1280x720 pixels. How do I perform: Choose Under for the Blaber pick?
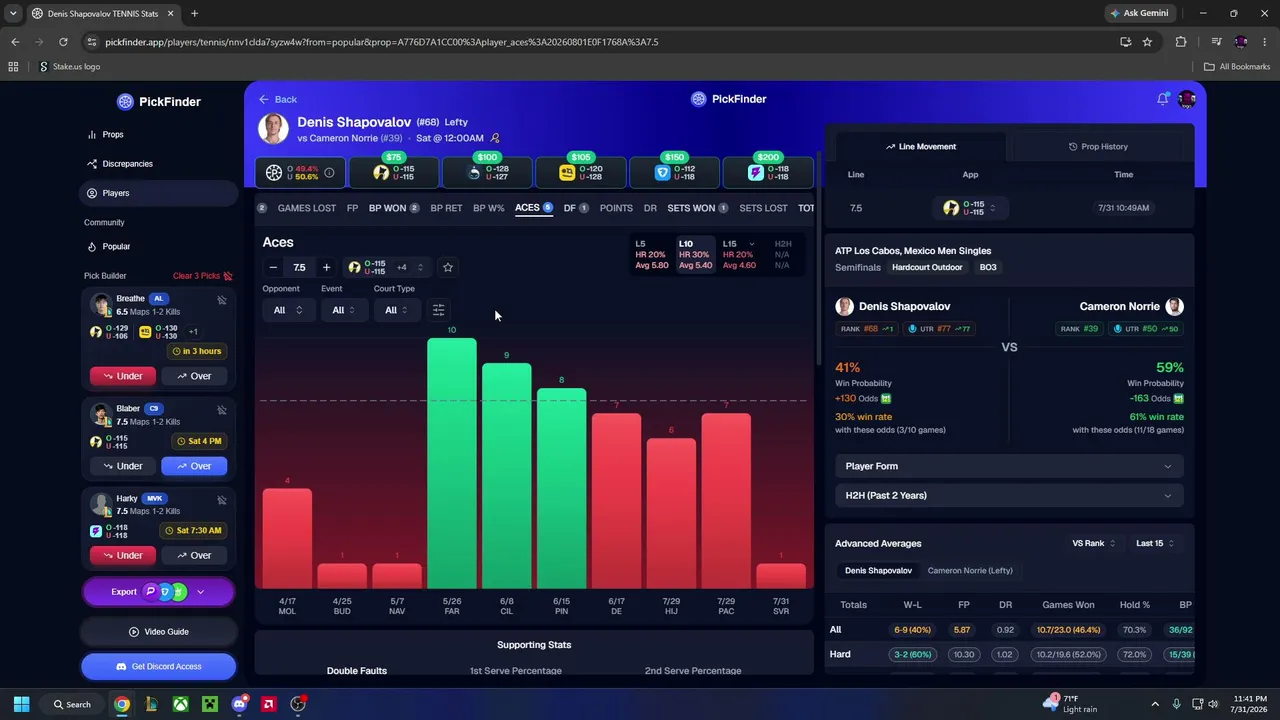point(122,466)
